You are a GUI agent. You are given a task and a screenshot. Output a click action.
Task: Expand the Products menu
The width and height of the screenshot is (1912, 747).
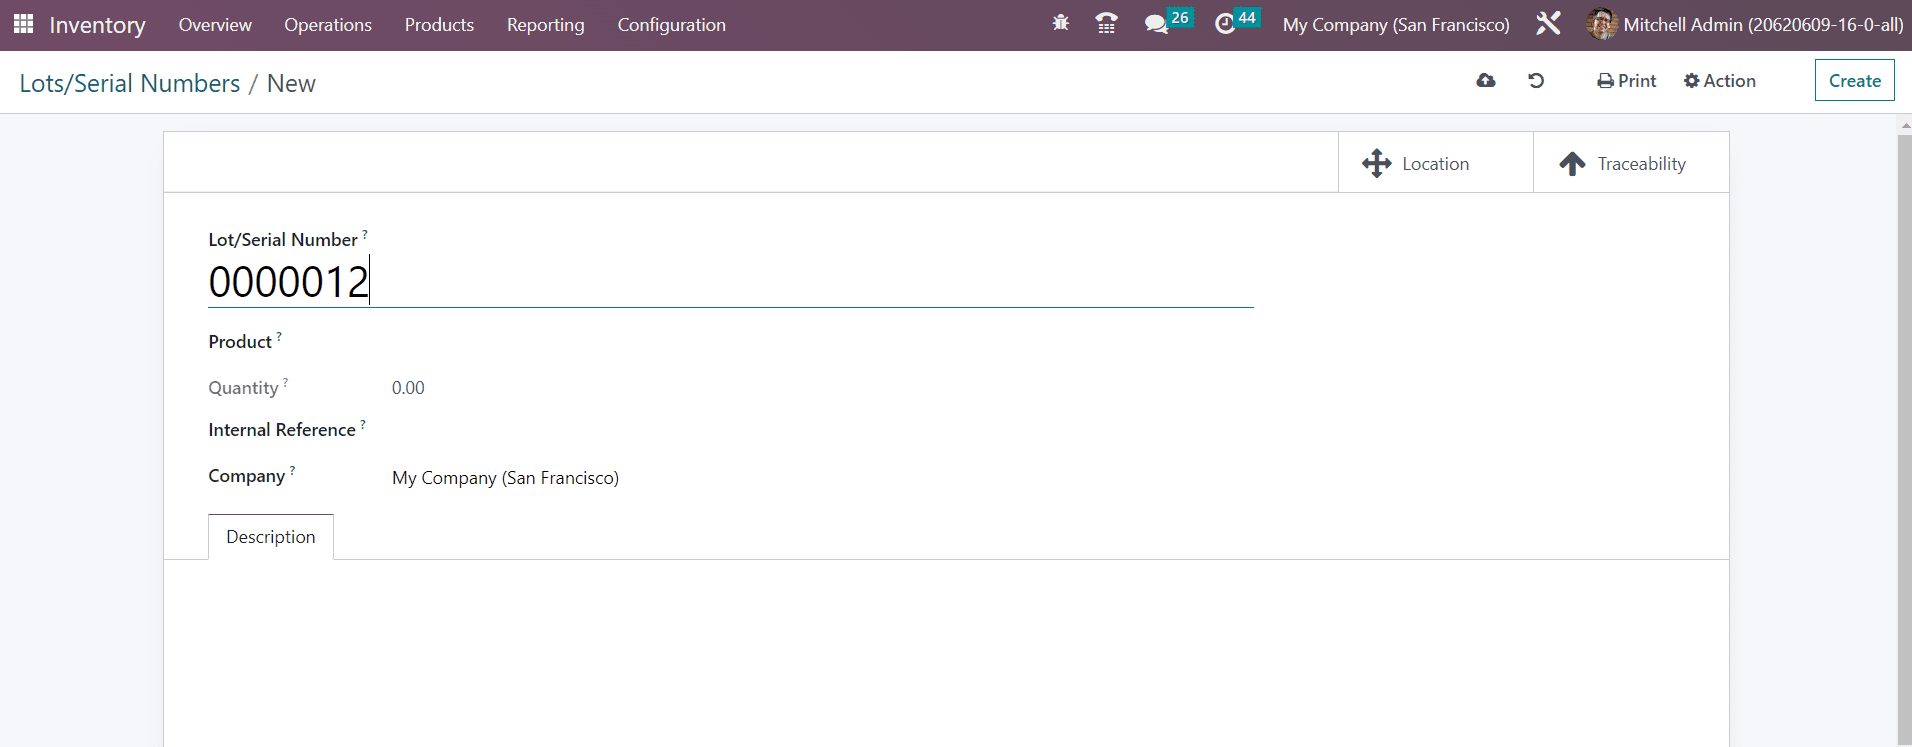[x=439, y=25]
